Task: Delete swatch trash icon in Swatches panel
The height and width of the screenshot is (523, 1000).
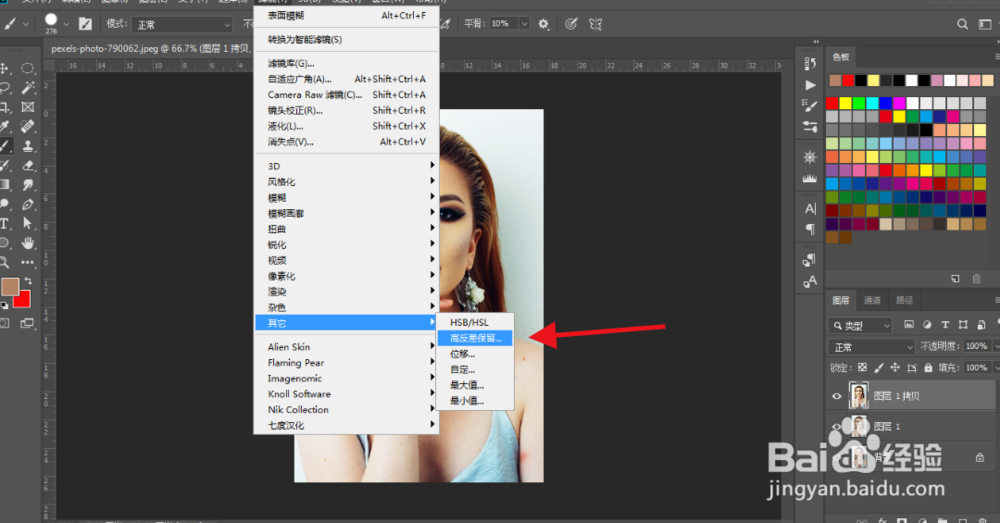Action: [x=976, y=279]
